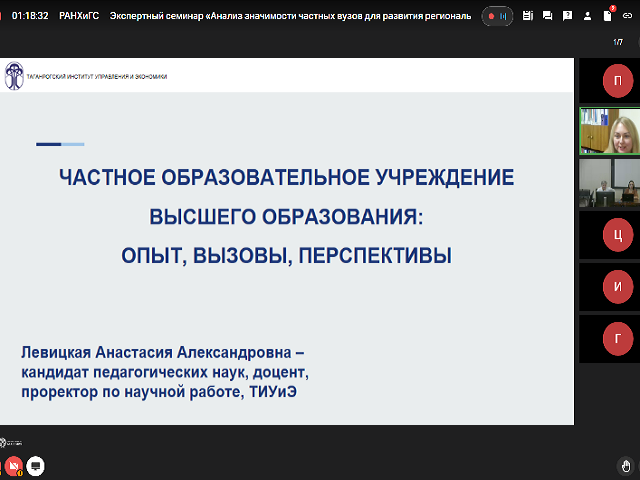Click the Экспертный семинар meeting title
Screen dimensions: 640x480
pos(290,16)
